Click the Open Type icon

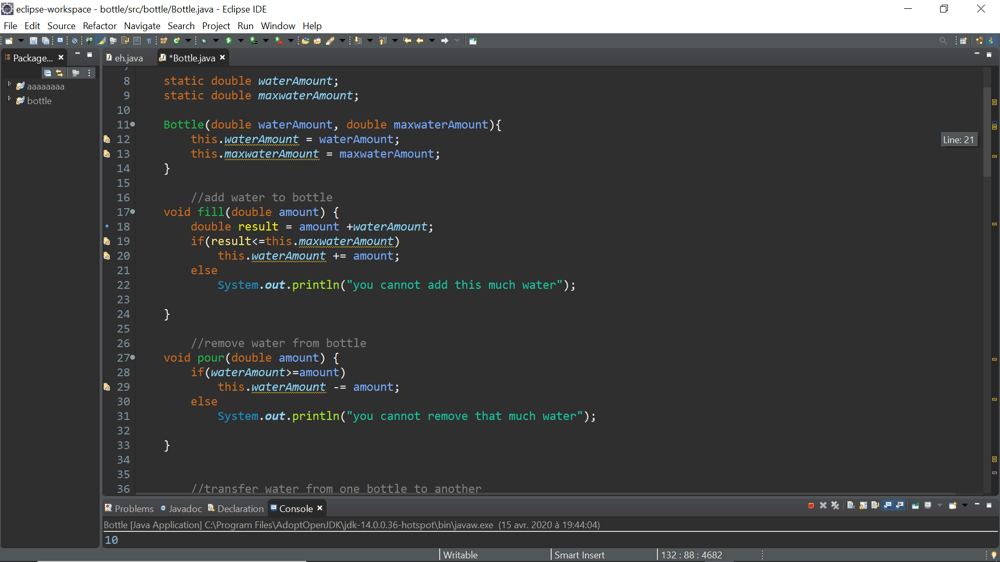pyautogui.click(x=305, y=41)
